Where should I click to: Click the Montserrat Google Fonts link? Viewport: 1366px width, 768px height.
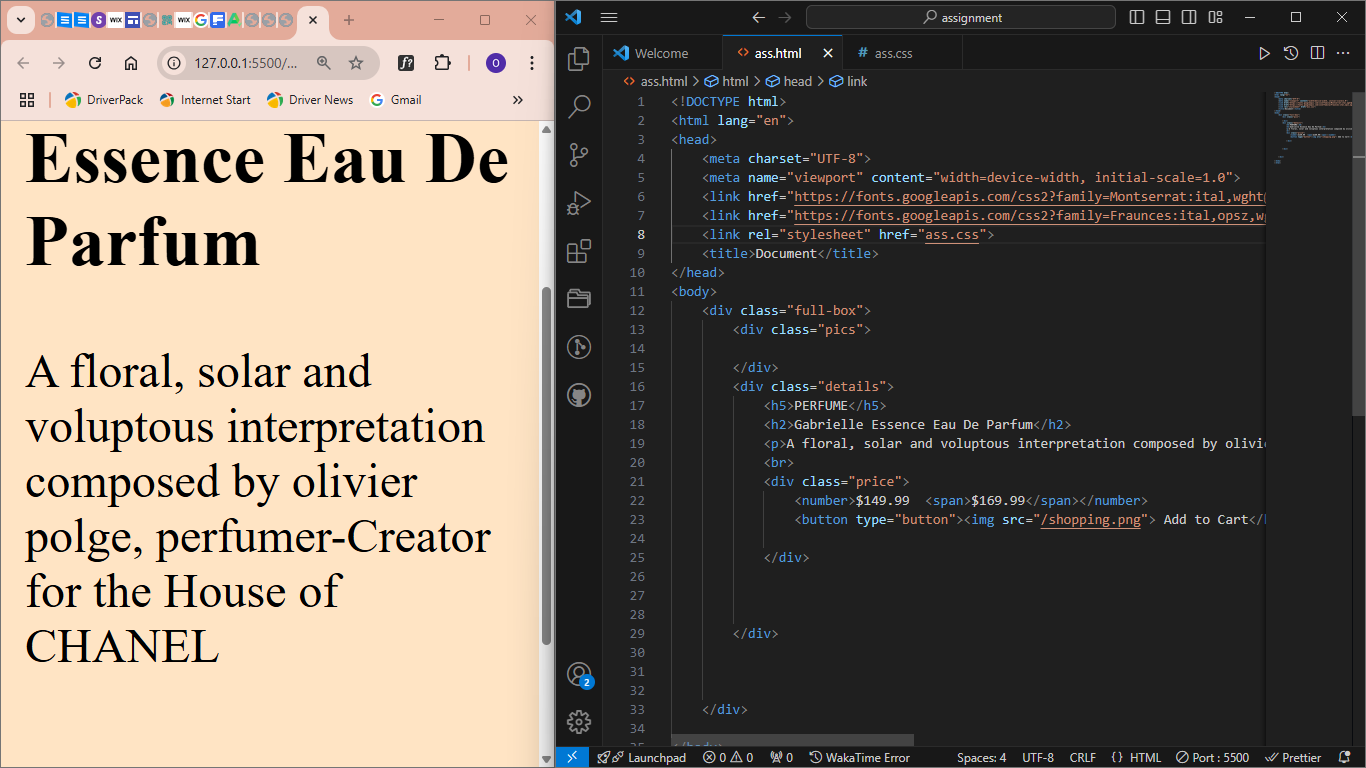pyautogui.click(x=1029, y=197)
